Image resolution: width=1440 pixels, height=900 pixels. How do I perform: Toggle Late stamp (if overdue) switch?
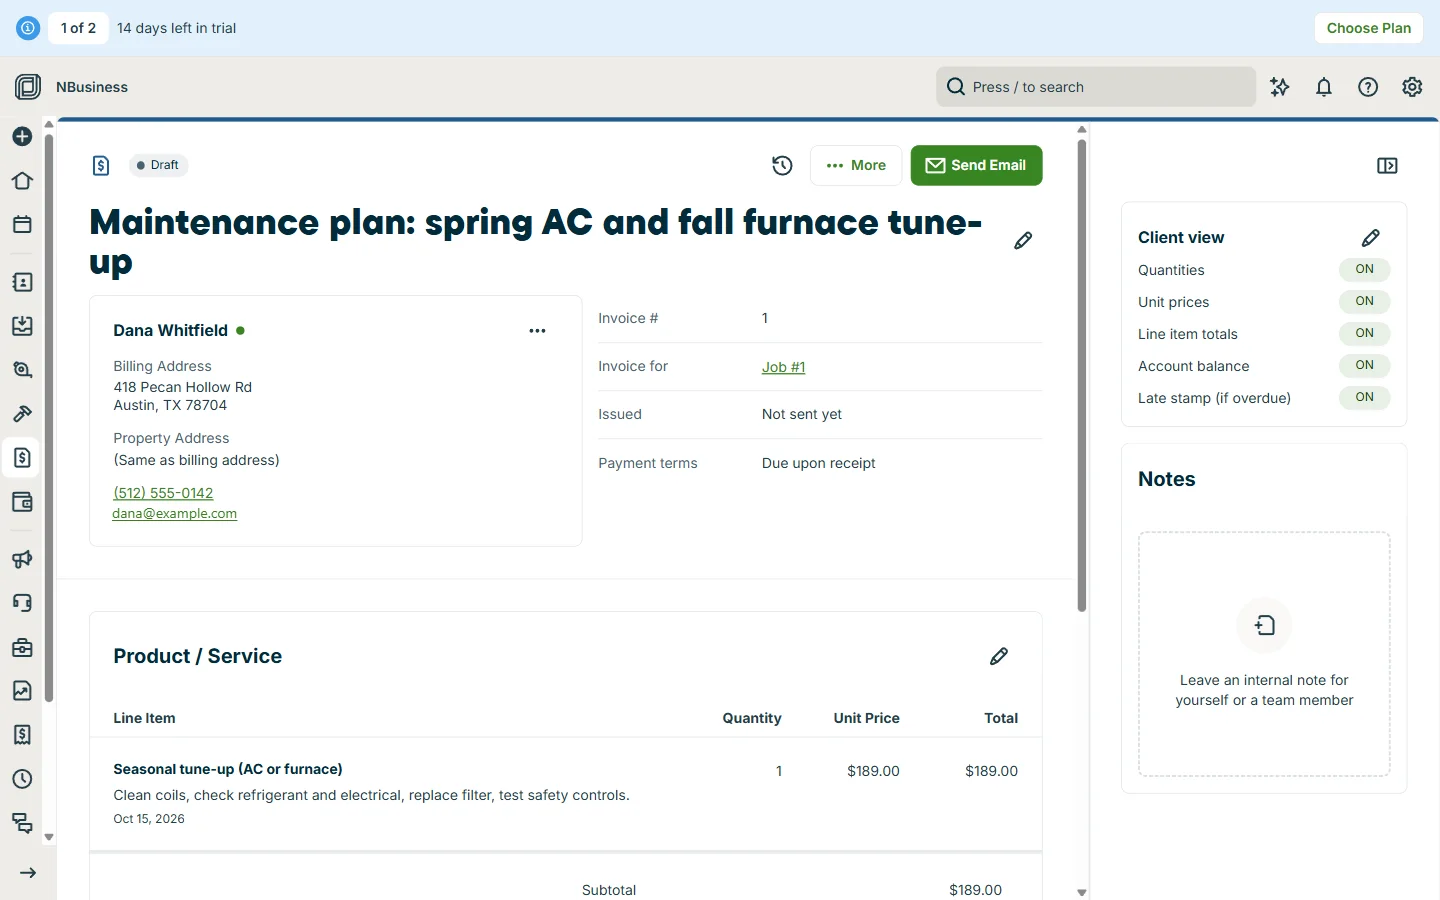coord(1365,397)
